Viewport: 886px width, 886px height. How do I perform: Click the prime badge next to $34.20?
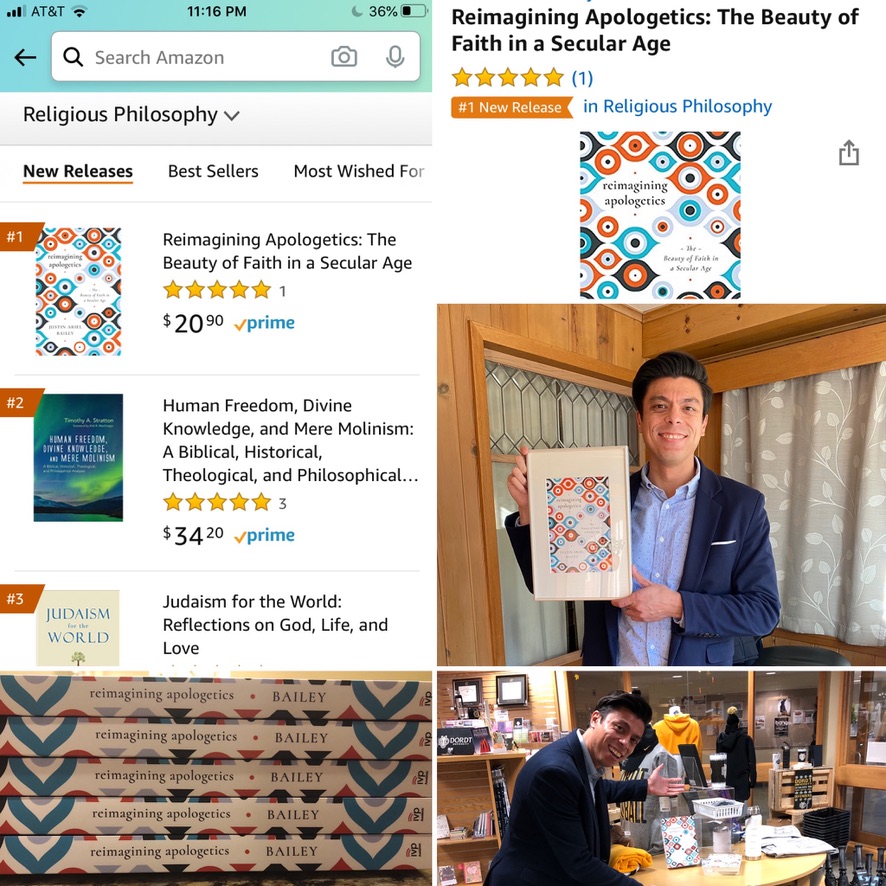coord(264,535)
